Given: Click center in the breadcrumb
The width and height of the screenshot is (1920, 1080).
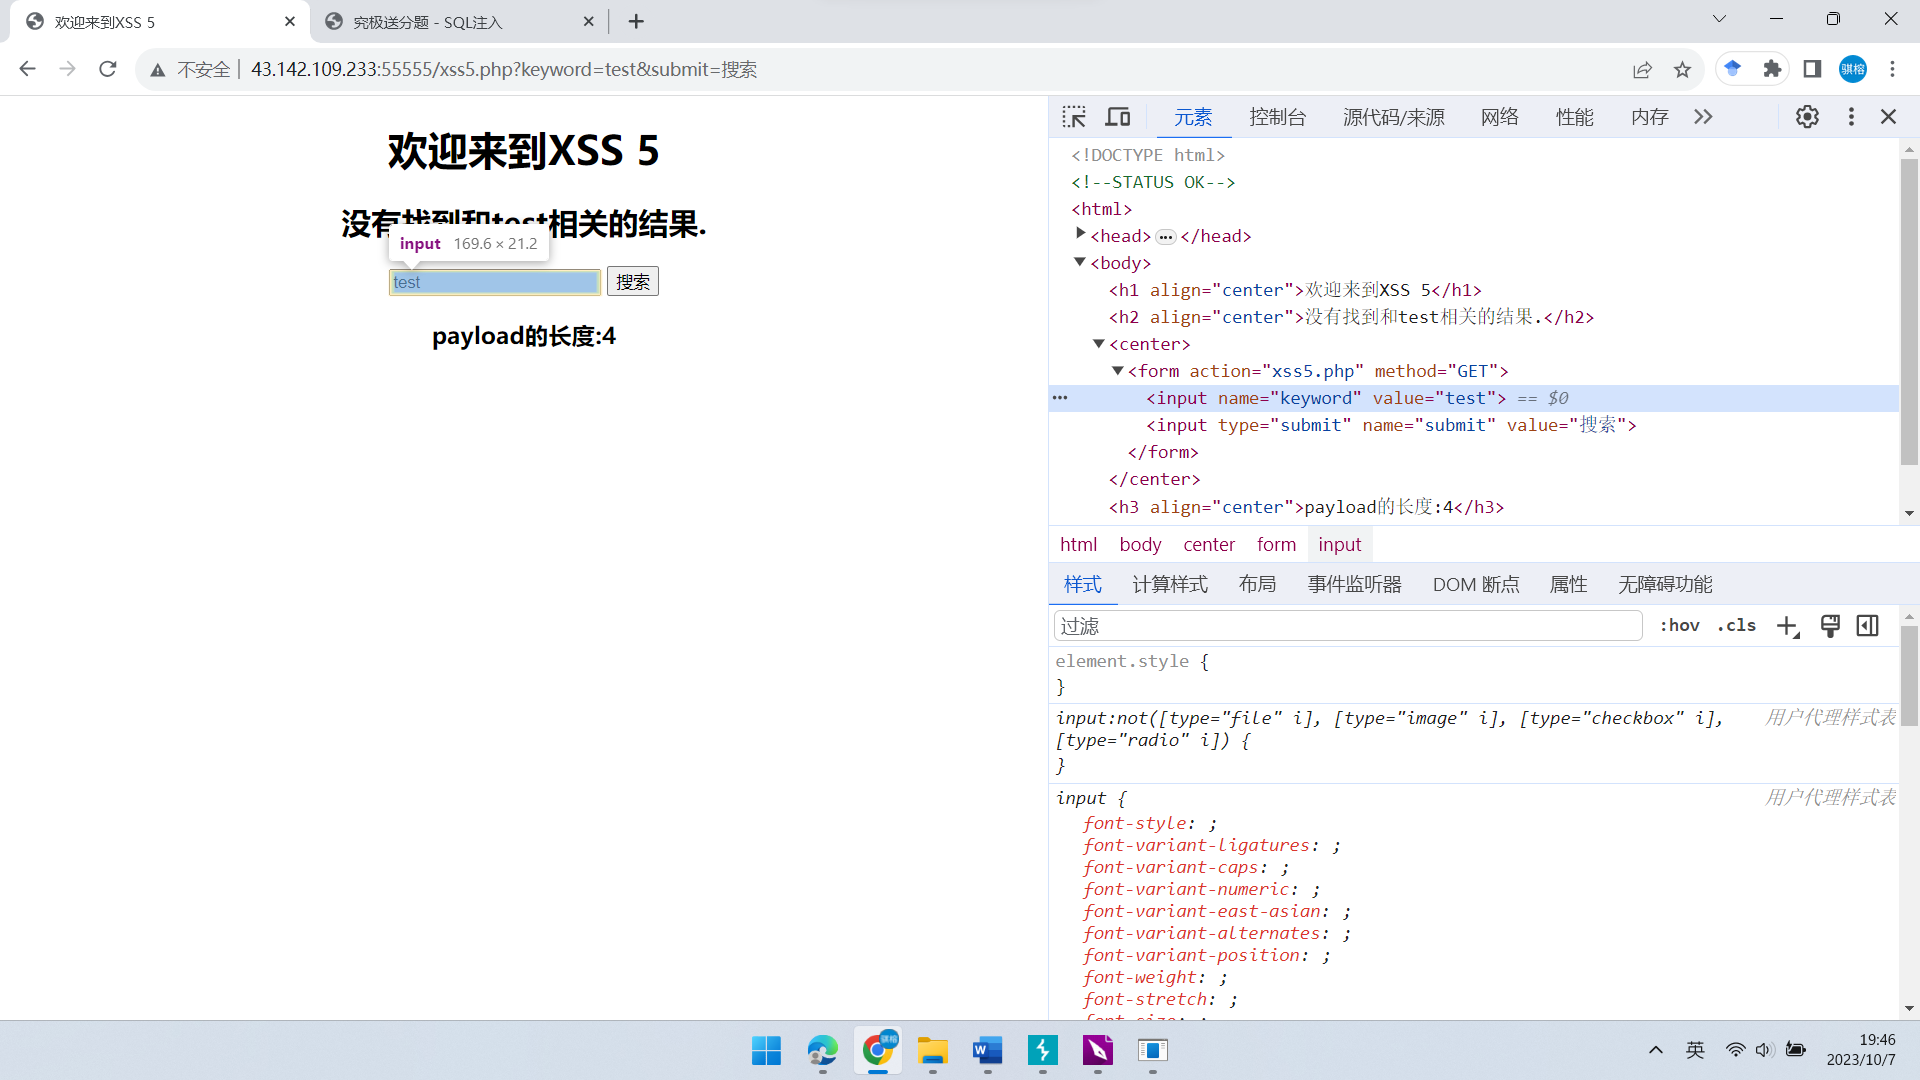Looking at the screenshot, I should (x=1209, y=544).
